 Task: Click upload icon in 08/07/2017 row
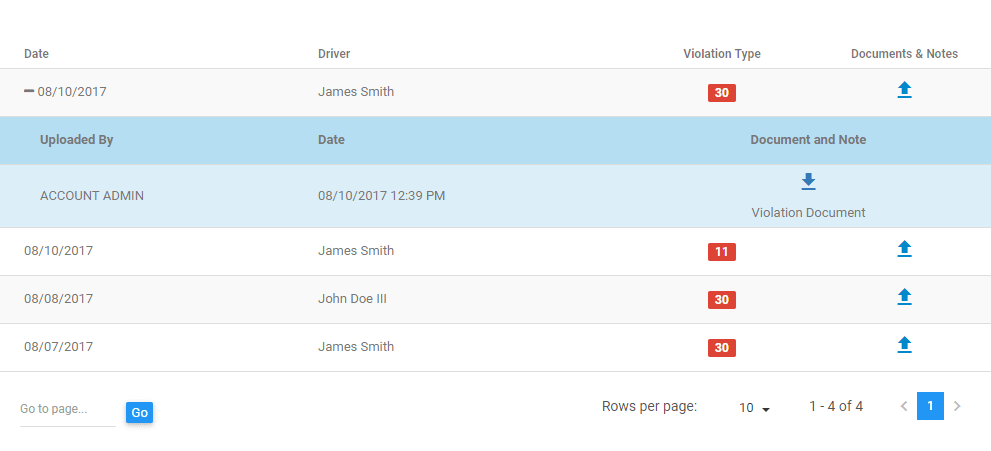[x=904, y=346]
